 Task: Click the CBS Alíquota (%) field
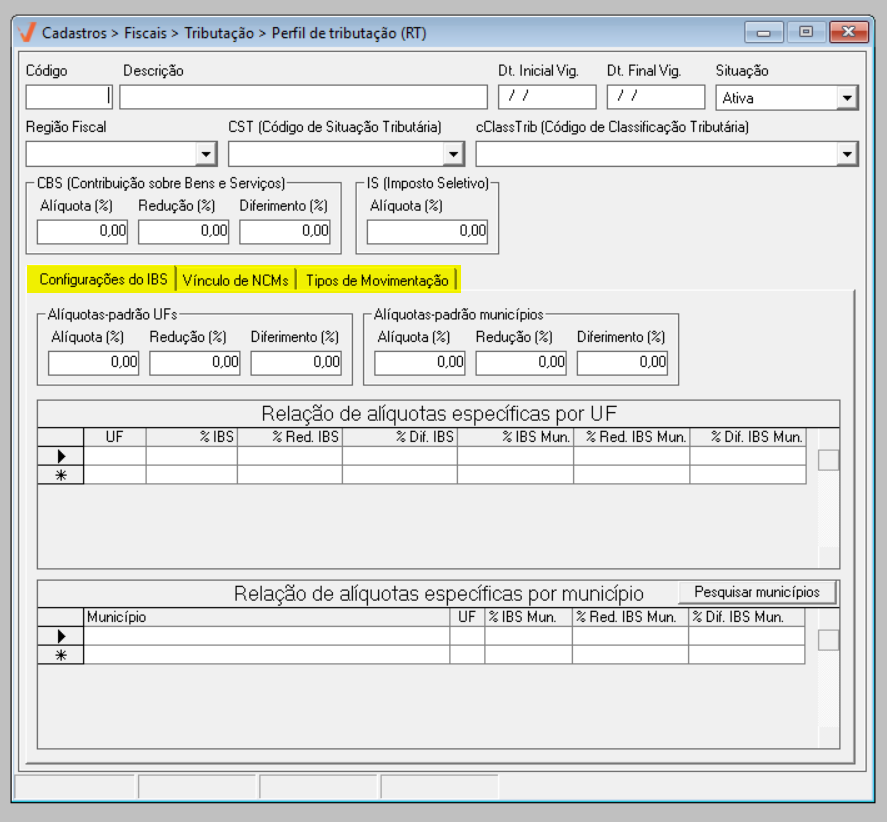coord(83,231)
